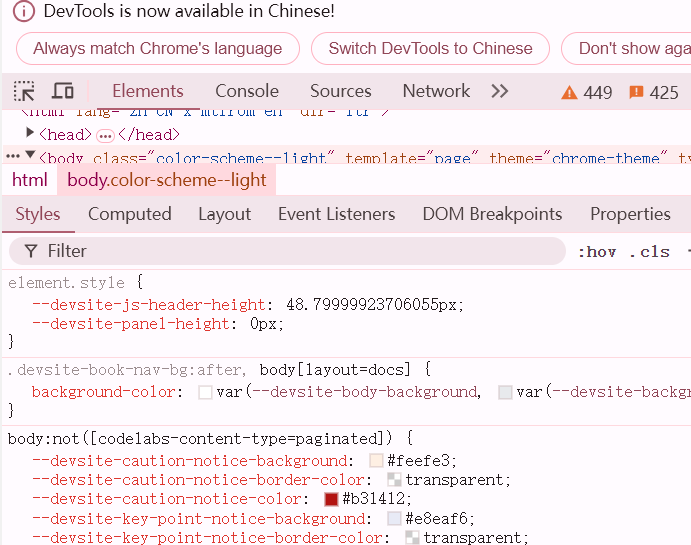Click the #feefe3 caution background swatch
Viewport: 691px width, 545px height.
[377, 461]
